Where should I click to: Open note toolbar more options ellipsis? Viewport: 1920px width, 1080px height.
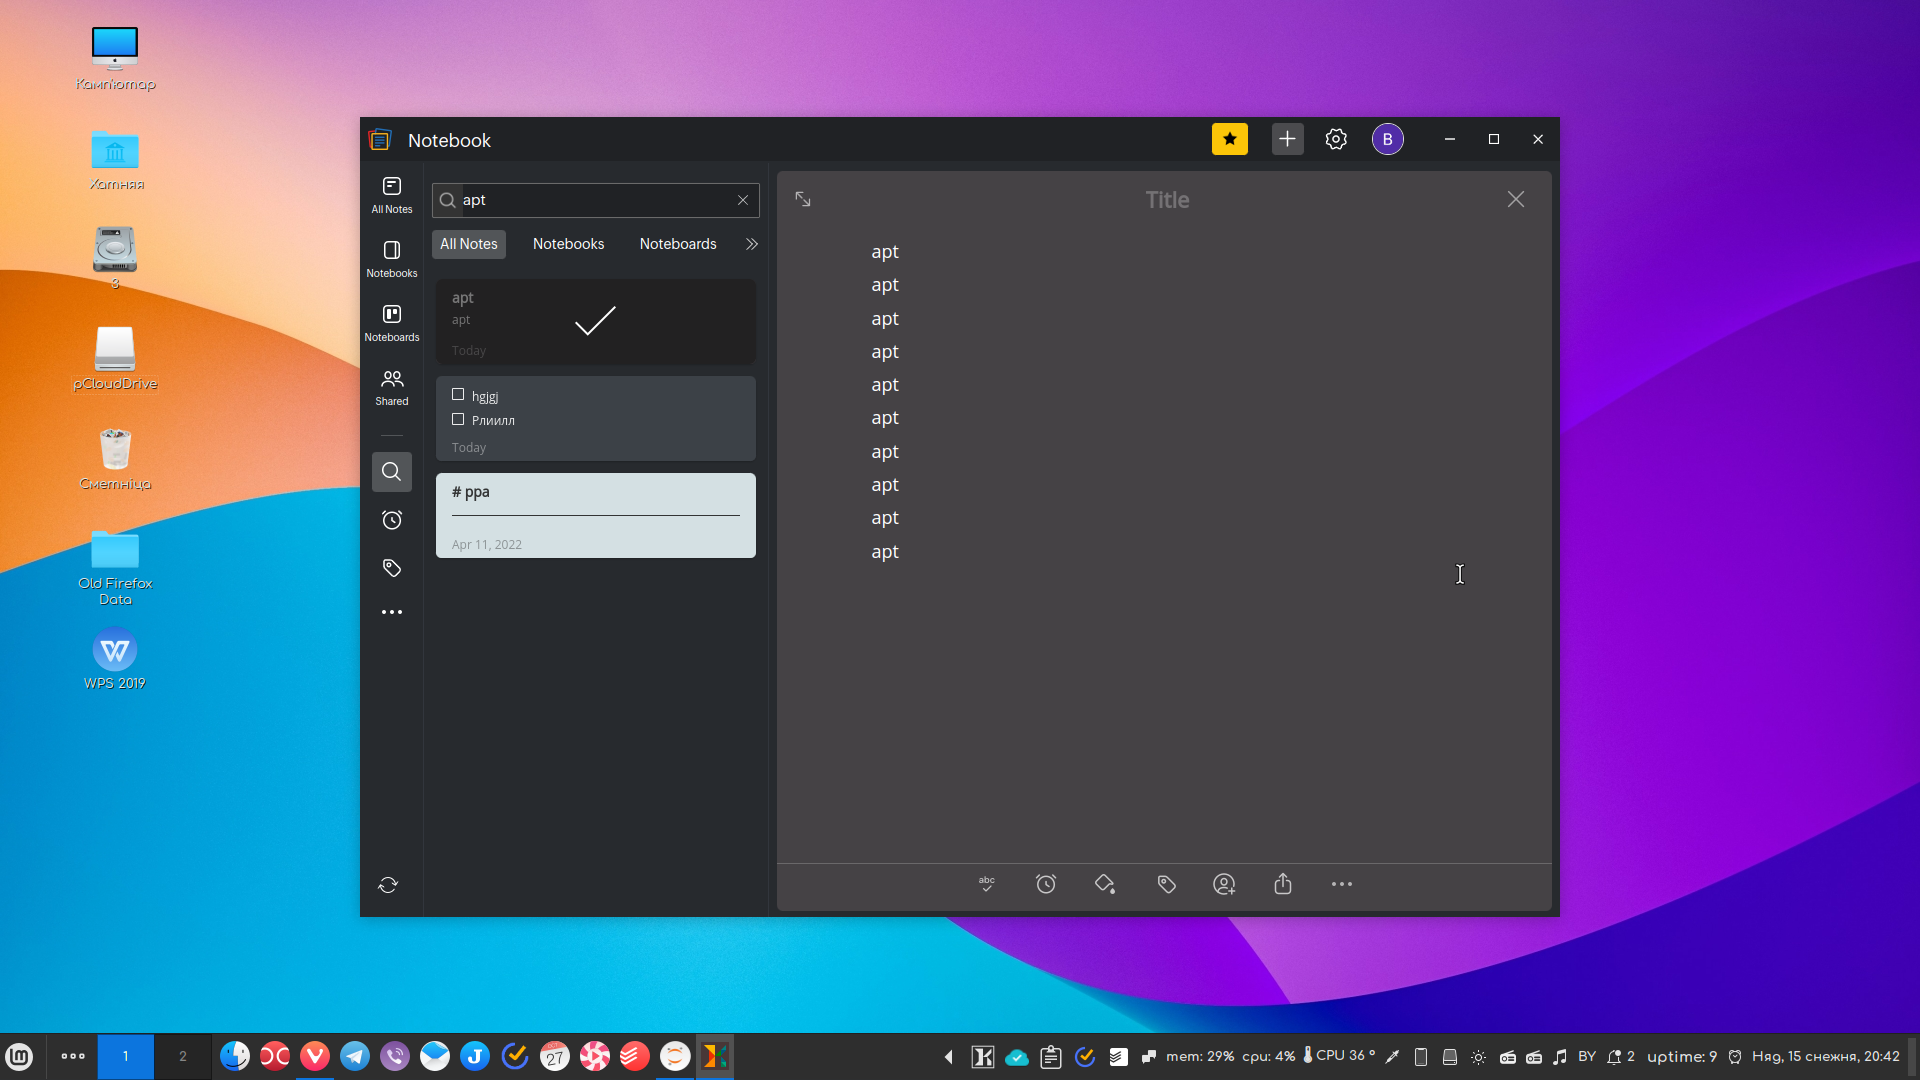pos(1341,884)
